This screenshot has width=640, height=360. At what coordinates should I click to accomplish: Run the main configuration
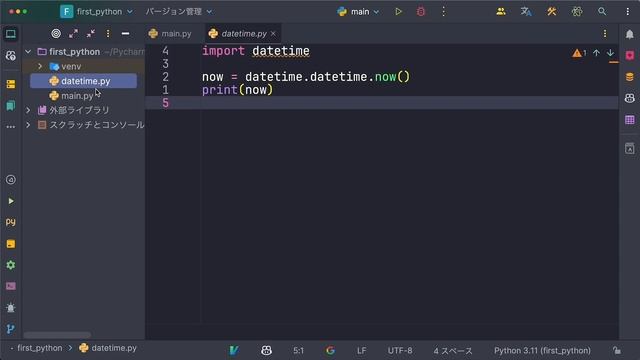click(x=398, y=12)
